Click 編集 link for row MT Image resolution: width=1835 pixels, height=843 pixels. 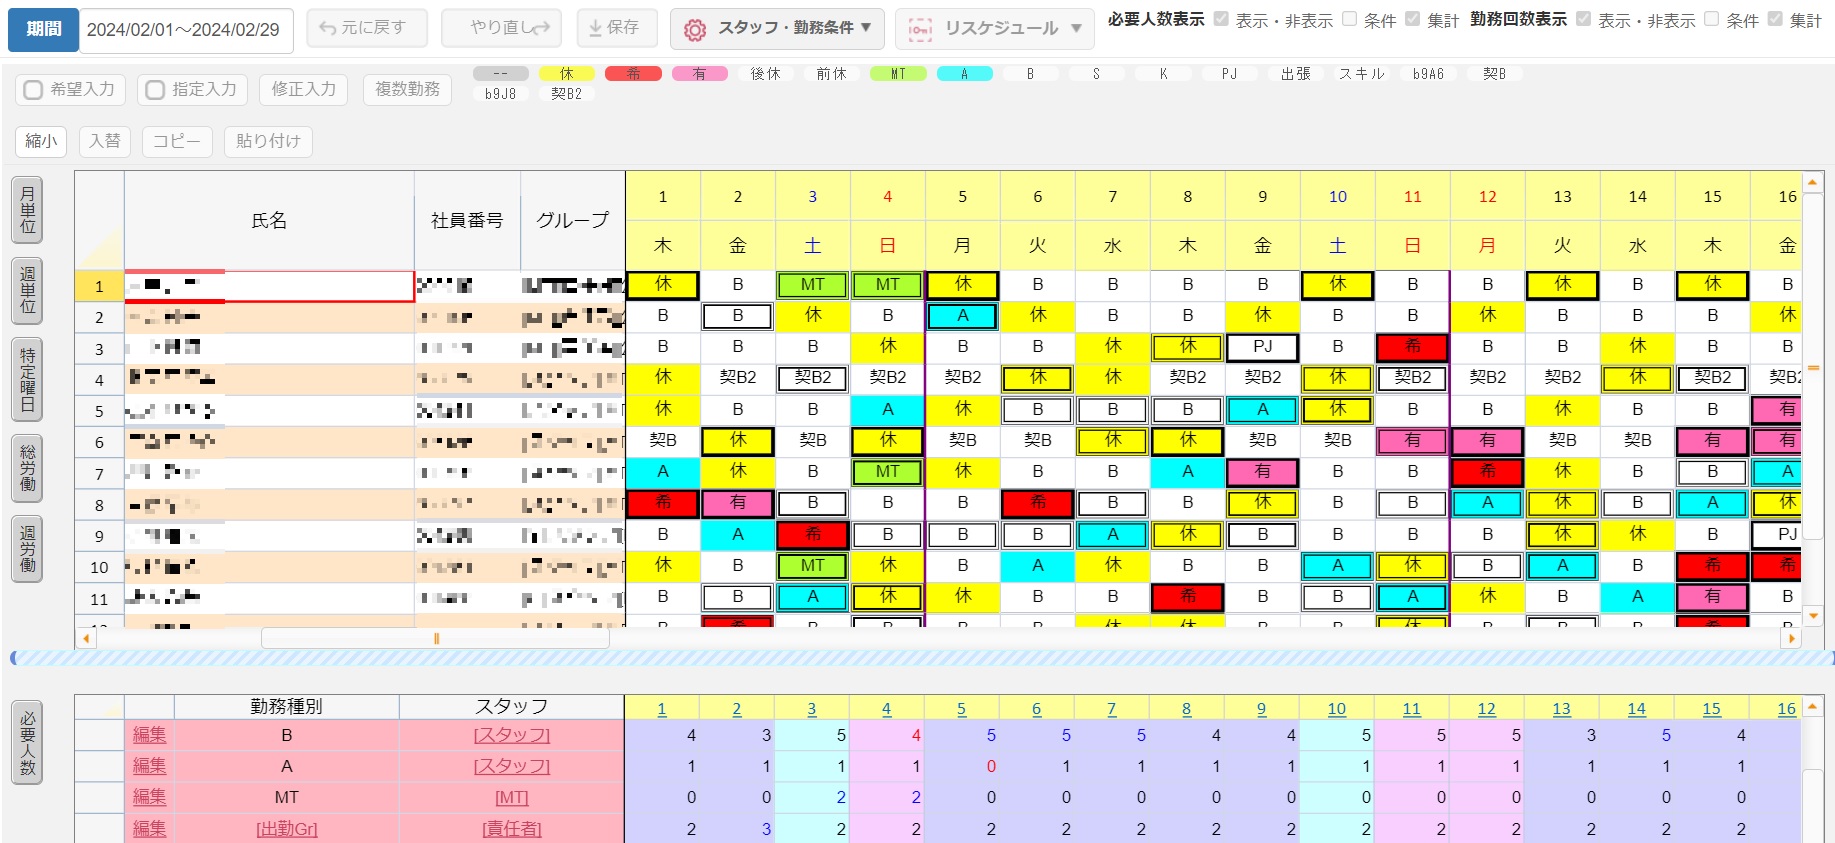pos(149,797)
